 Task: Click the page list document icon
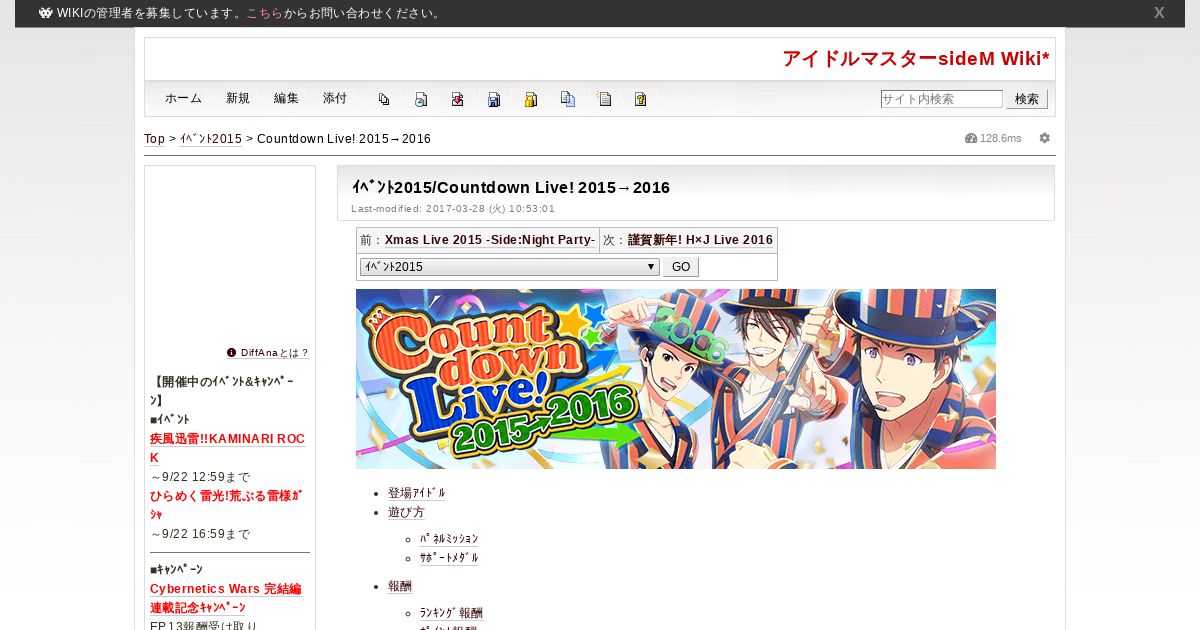click(604, 99)
